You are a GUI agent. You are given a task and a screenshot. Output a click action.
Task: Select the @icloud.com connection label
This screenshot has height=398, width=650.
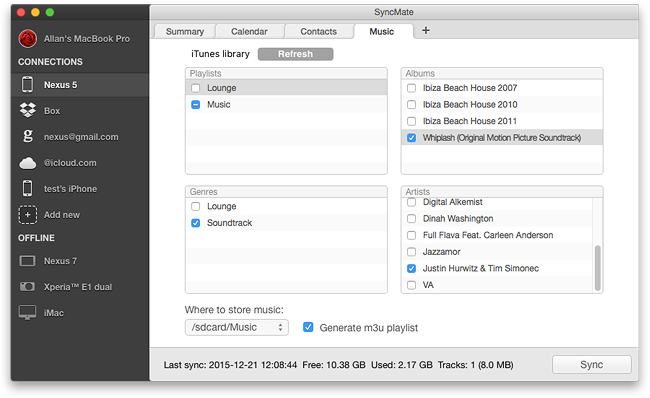(70, 163)
